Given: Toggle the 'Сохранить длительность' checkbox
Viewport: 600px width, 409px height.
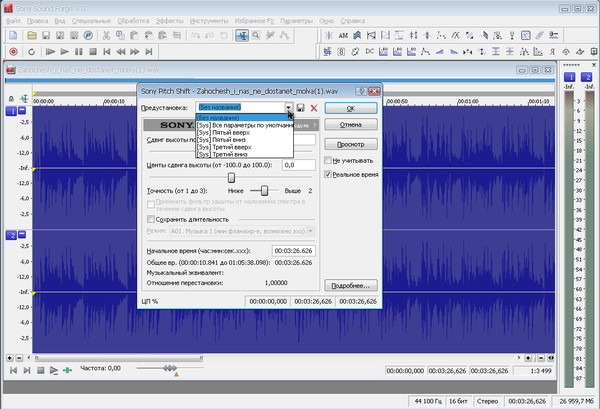Looking at the screenshot, I should 151,219.
